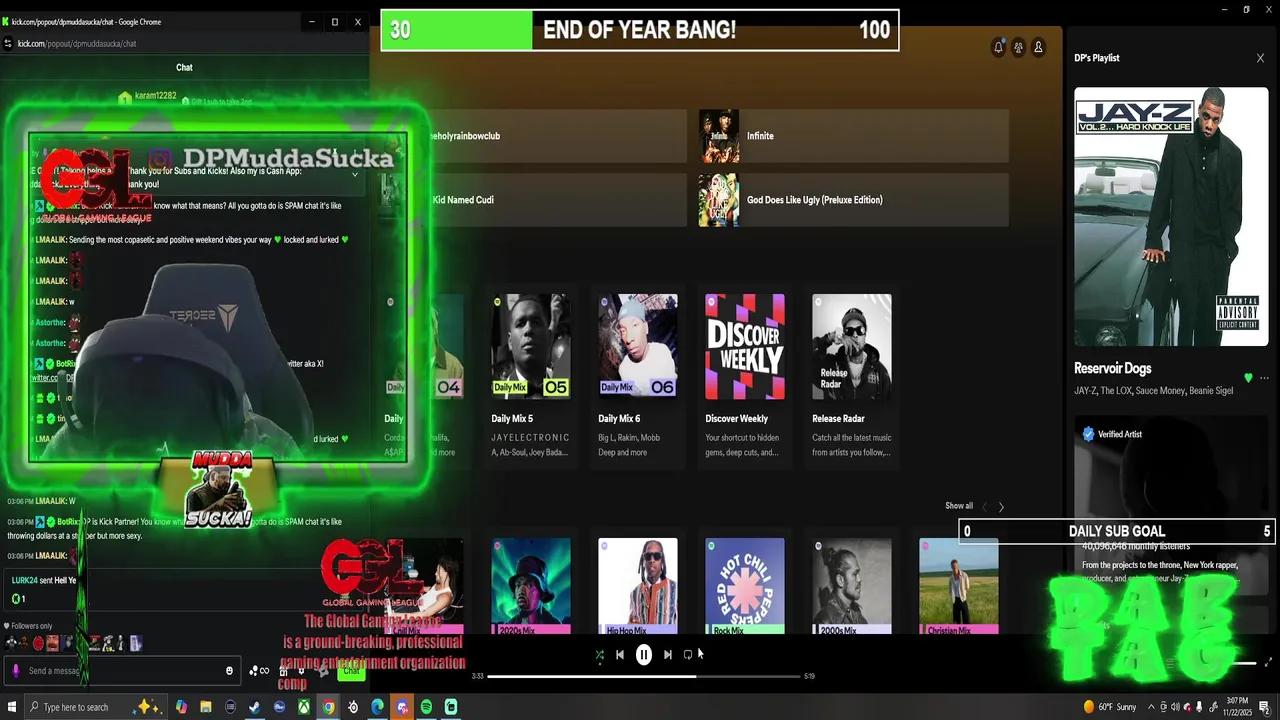Open the JAY-Z Vol. 2 album cover
Screen dimensions: 1280x720
(1171, 217)
